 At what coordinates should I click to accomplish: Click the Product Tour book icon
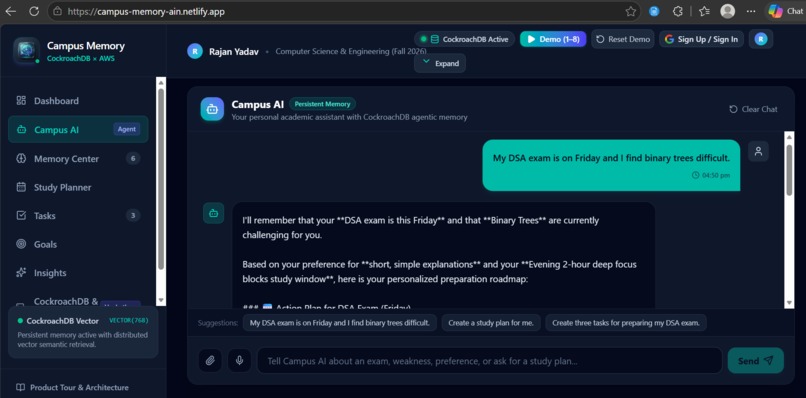click(x=21, y=387)
